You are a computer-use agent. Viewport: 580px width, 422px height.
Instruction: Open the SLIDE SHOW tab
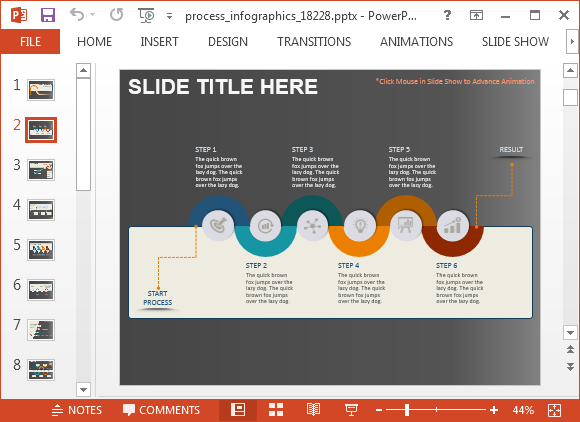[515, 41]
